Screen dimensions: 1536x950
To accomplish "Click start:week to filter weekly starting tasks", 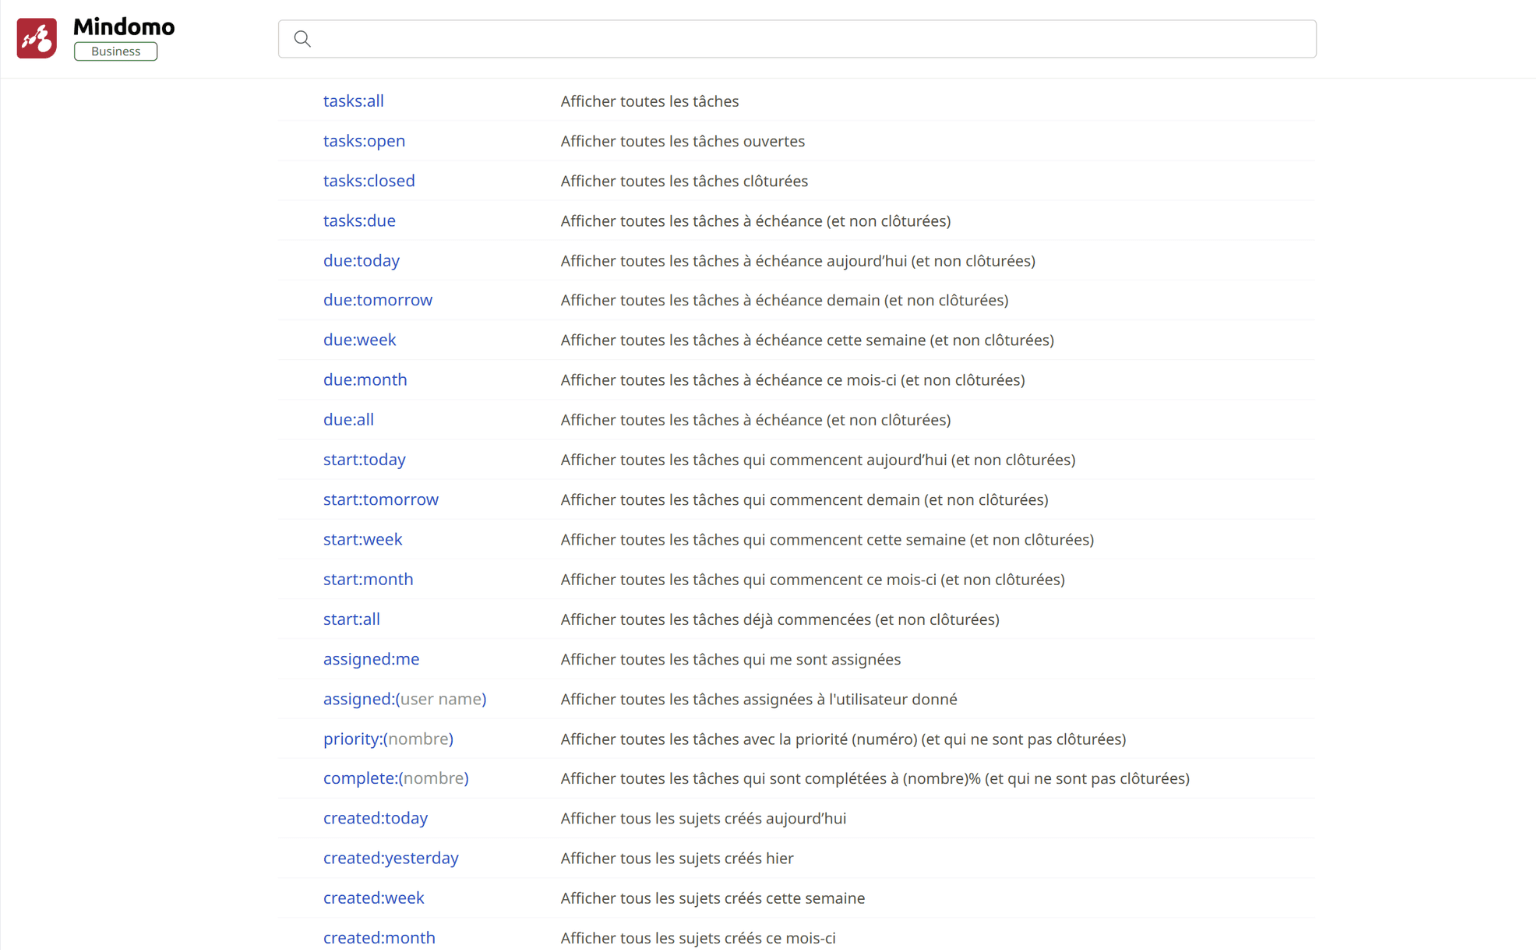I will tap(362, 539).
